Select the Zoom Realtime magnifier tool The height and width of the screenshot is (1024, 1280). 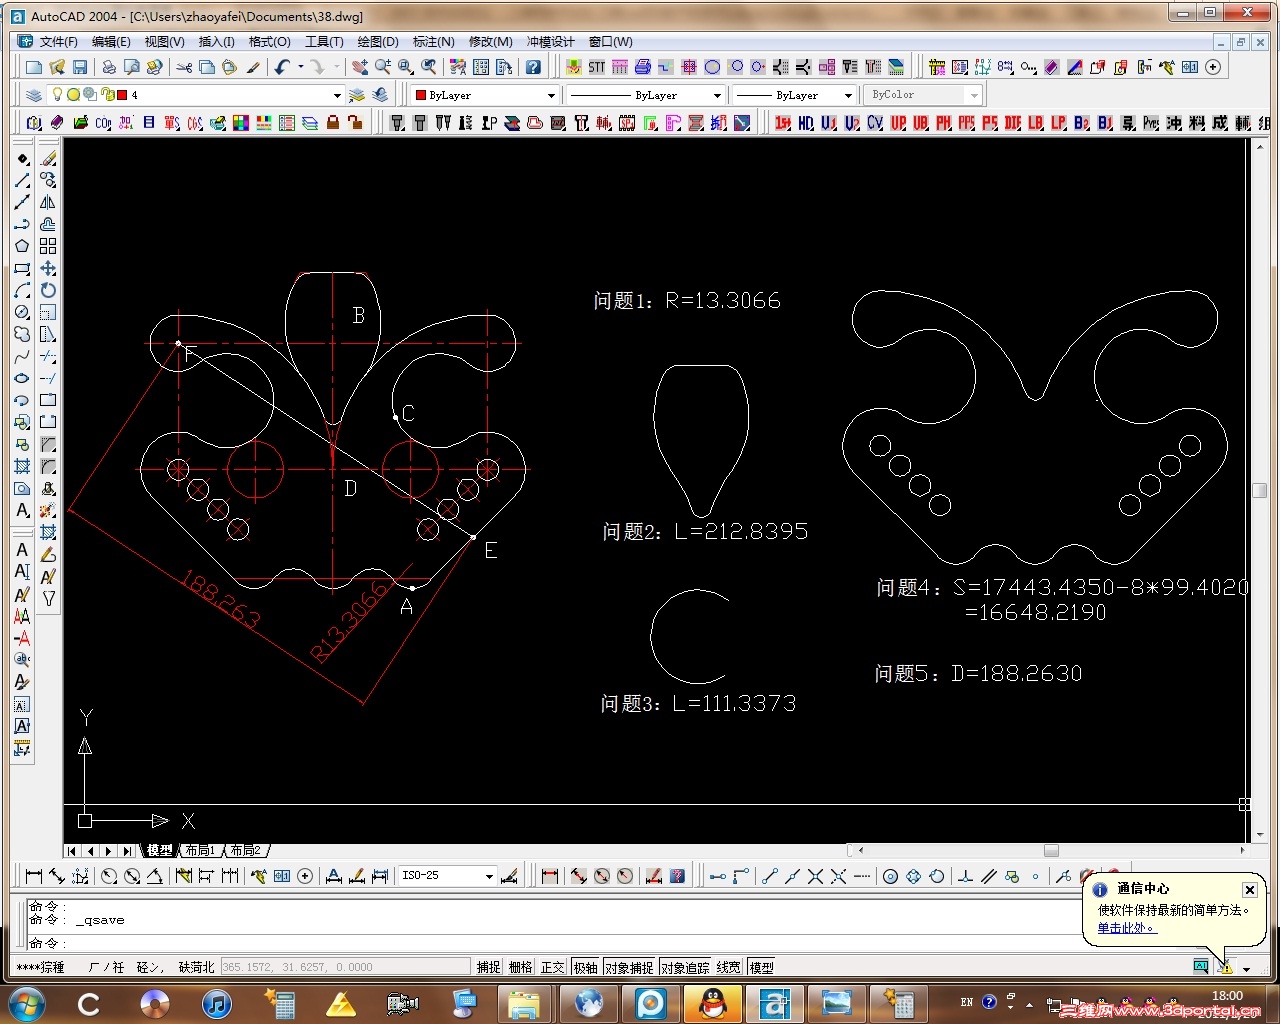(382, 67)
